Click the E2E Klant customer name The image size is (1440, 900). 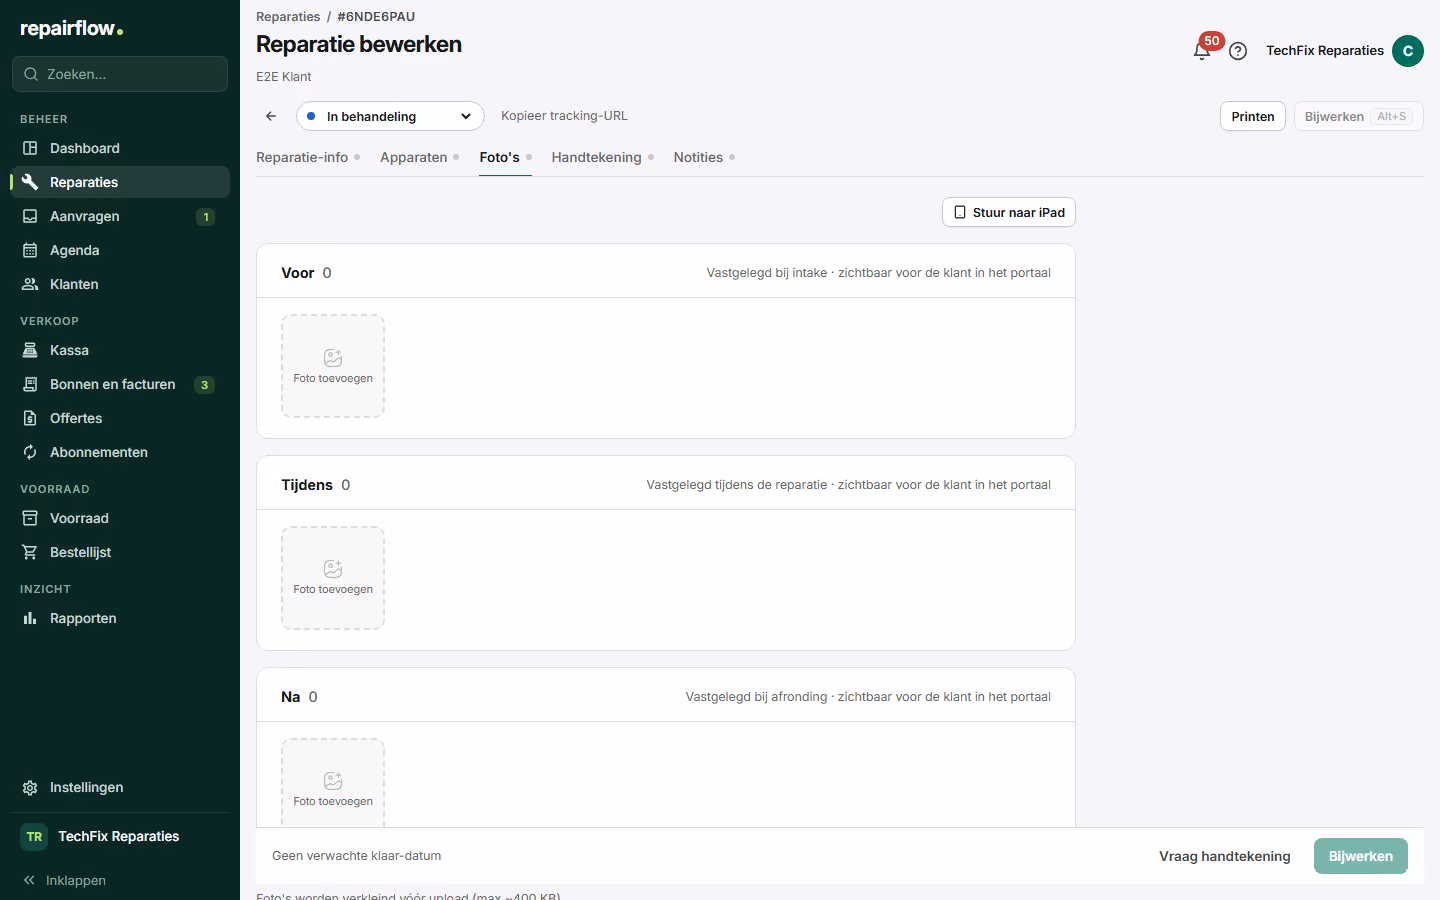click(x=284, y=77)
